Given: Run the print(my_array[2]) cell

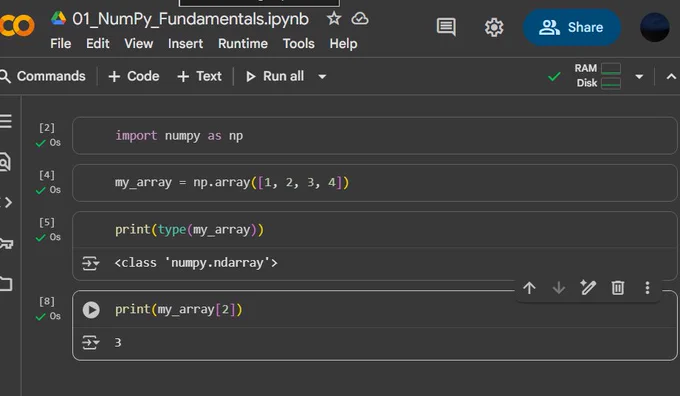Looking at the screenshot, I should (91, 310).
